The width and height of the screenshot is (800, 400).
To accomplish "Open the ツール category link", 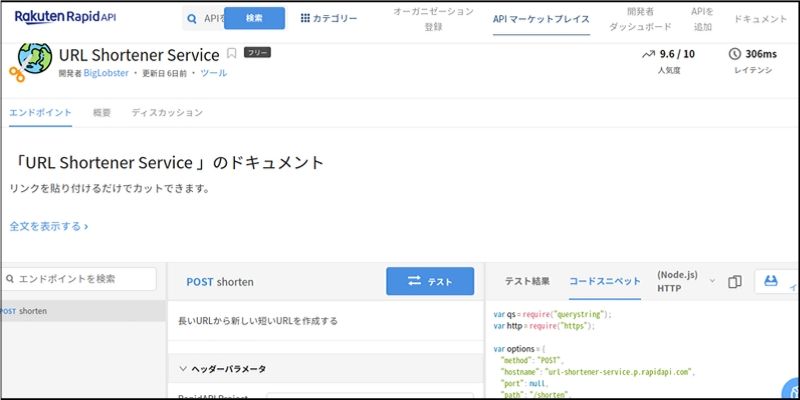I will coord(213,73).
